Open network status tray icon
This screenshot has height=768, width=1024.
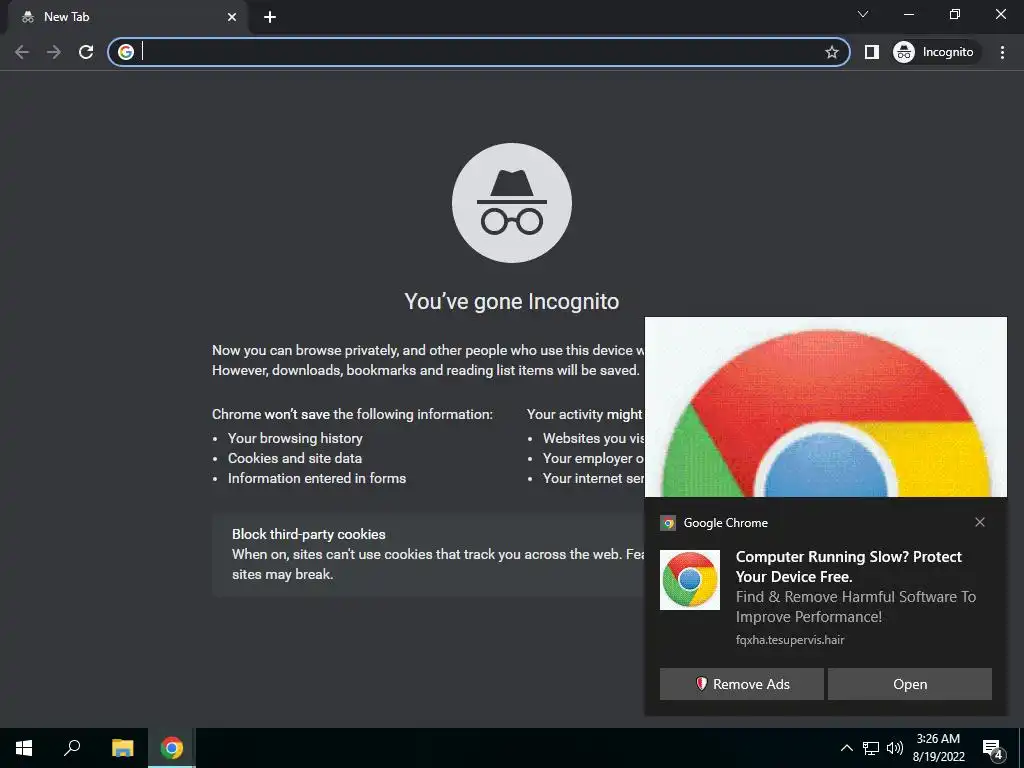871,748
